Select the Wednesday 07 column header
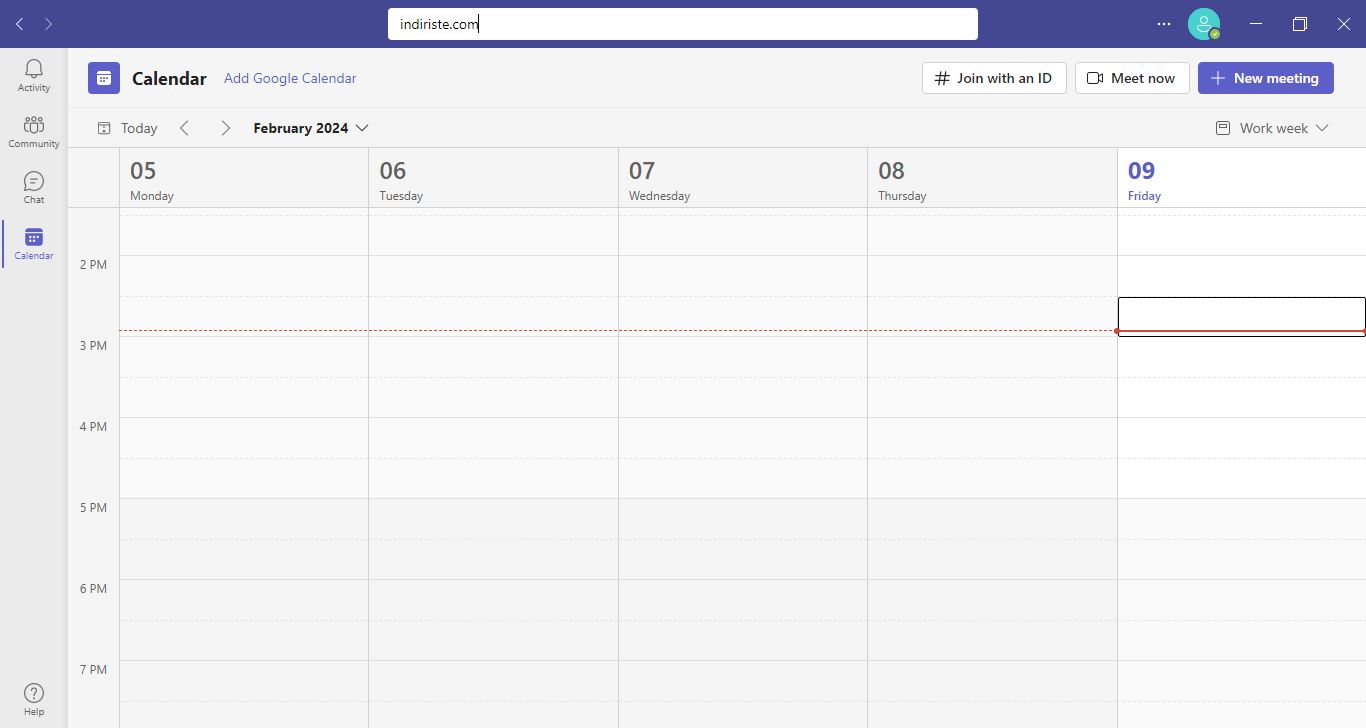Screen dimensions: 1366x728 tap(743, 179)
